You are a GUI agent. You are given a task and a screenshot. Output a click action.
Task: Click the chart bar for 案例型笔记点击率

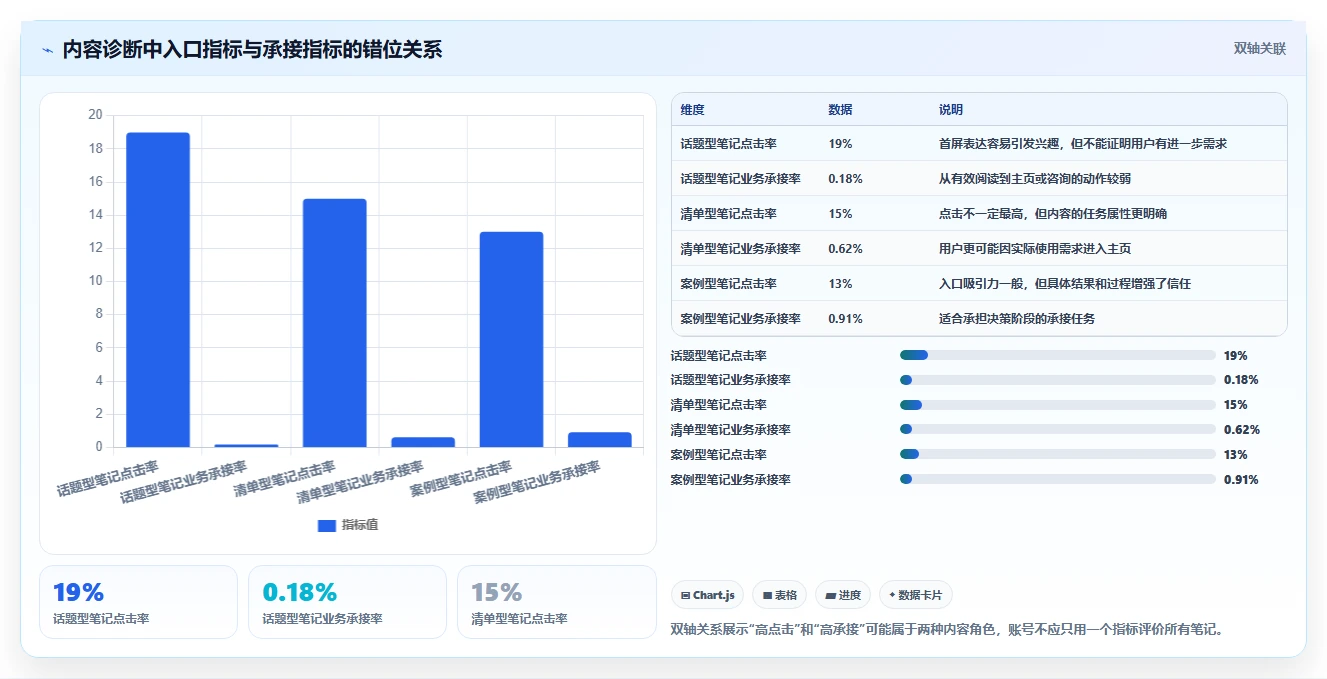511,340
